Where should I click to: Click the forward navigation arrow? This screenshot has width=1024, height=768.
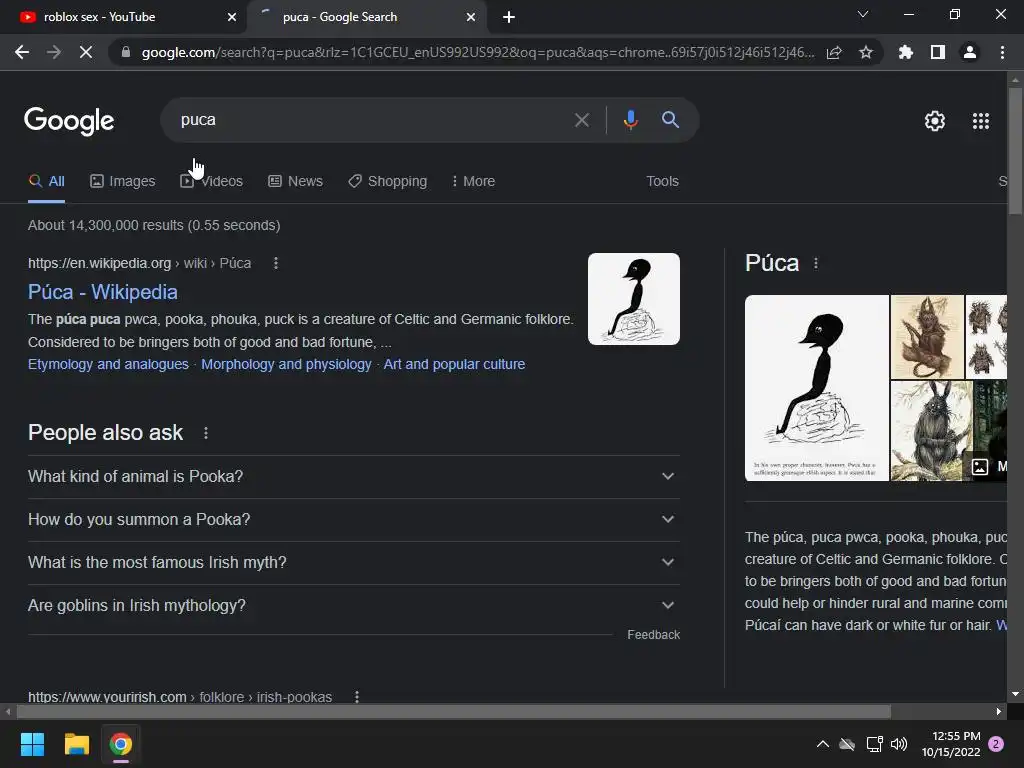click(x=54, y=52)
